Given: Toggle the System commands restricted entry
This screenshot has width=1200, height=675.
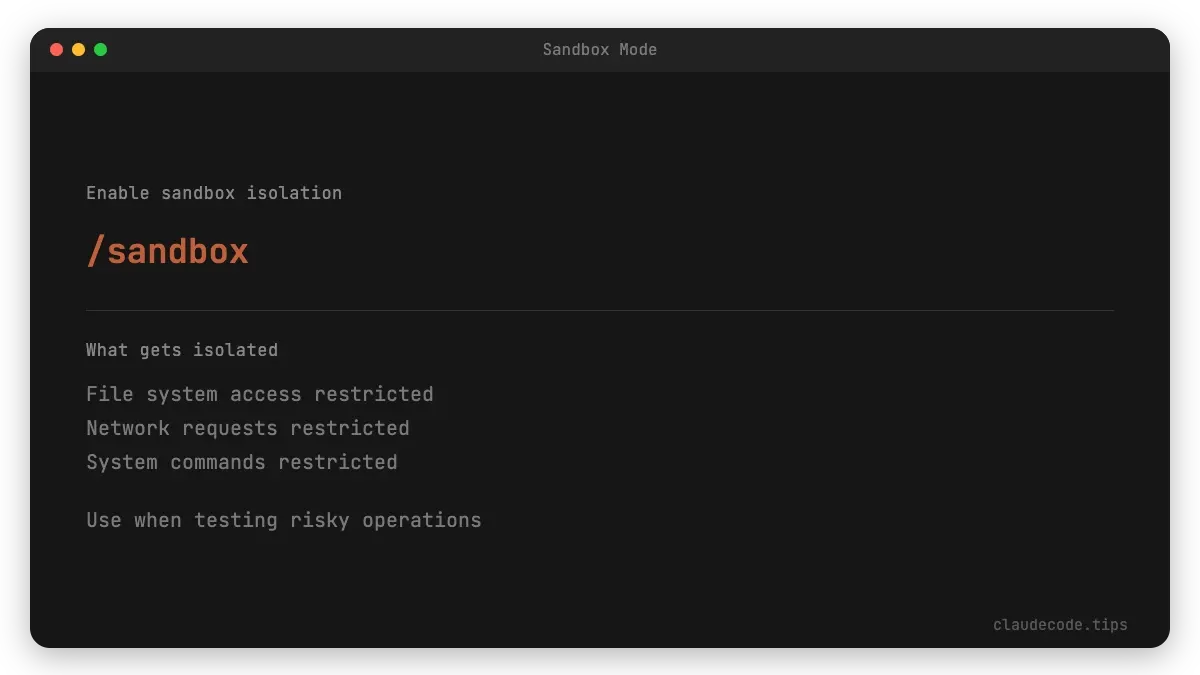Looking at the screenshot, I should point(241,462).
